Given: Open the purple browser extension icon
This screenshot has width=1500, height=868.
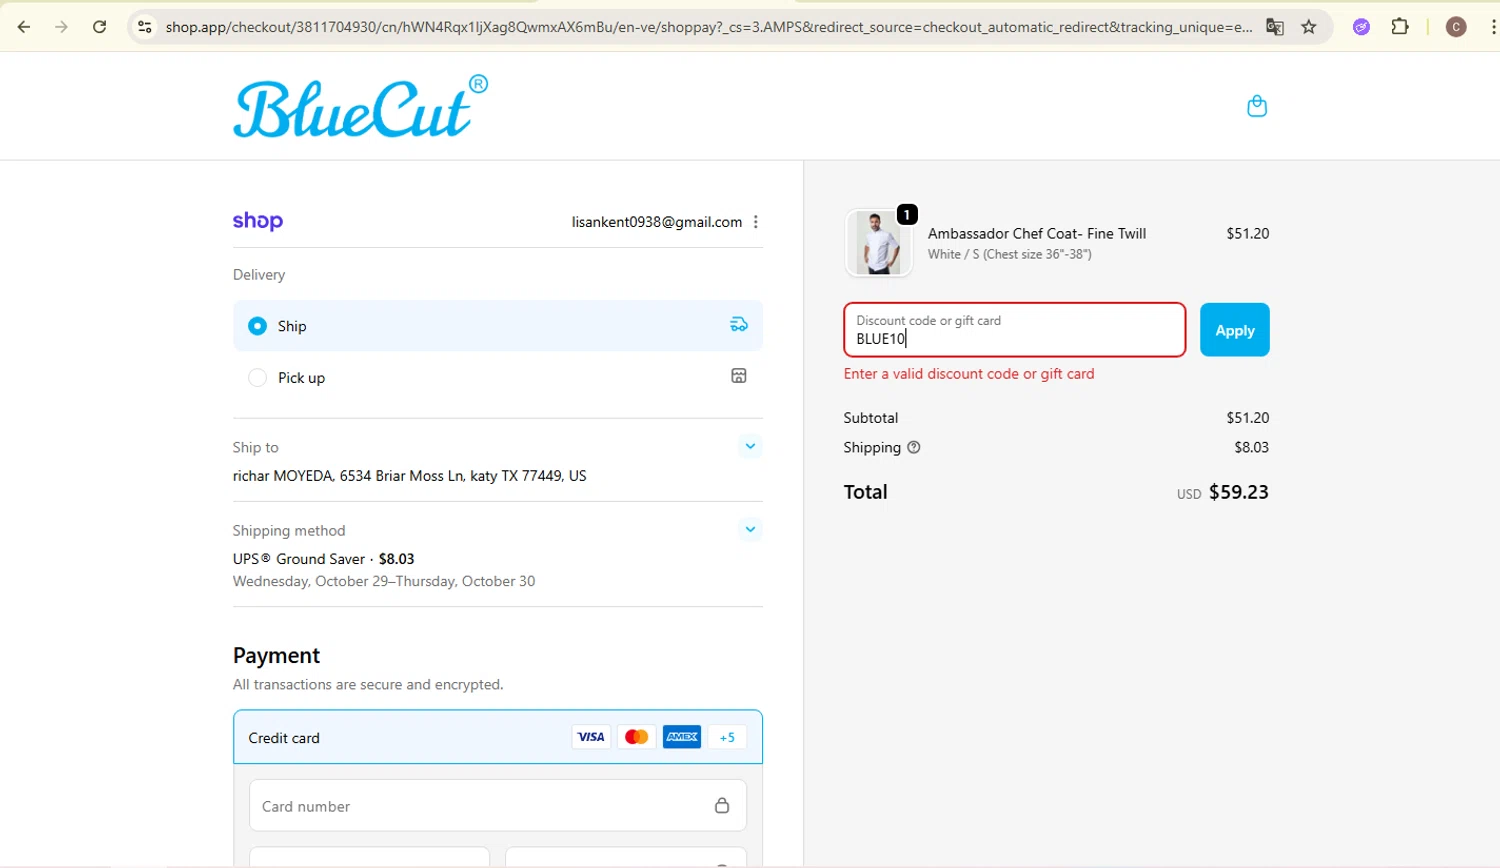Looking at the screenshot, I should 1361,27.
